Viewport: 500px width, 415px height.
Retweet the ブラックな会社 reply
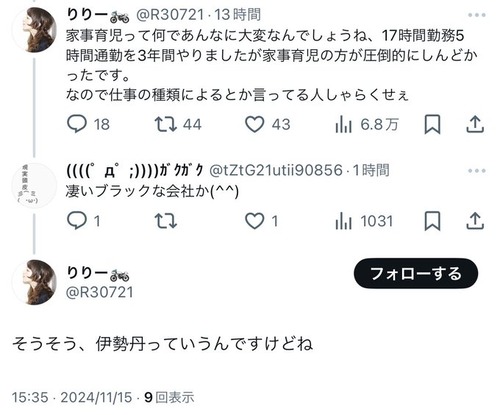click(x=166, y=221)
